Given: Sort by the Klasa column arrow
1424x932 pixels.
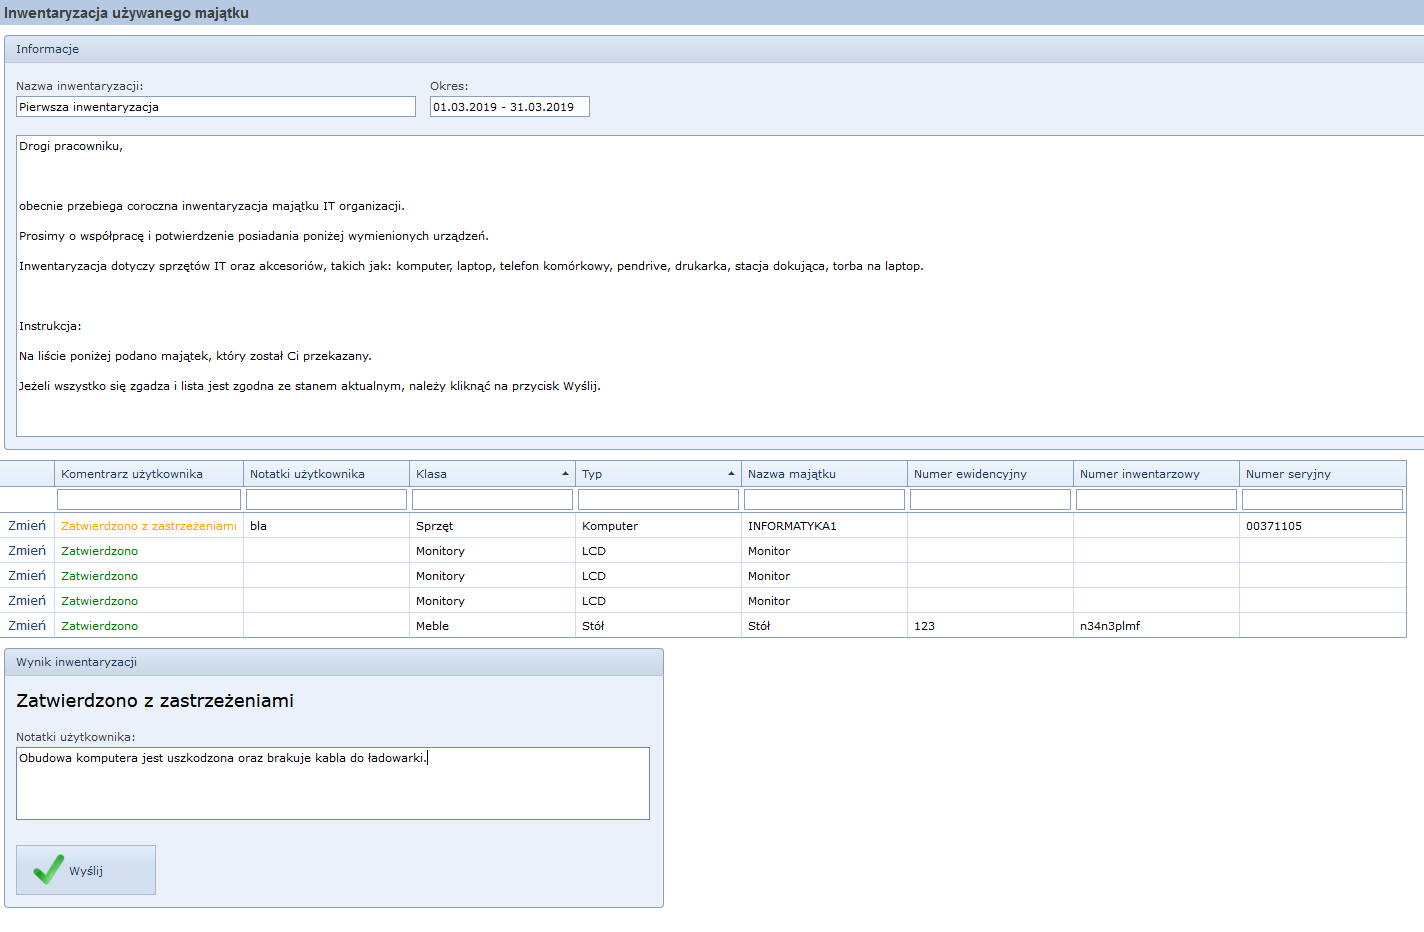Looking at the screenshot, I should tap(565, 474).
